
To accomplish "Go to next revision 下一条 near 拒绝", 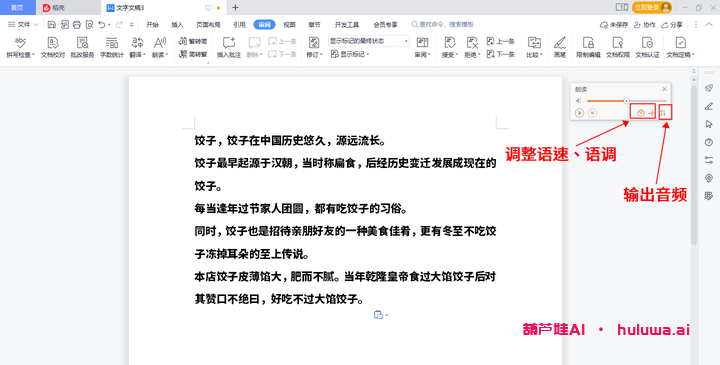I will (501, 54).
